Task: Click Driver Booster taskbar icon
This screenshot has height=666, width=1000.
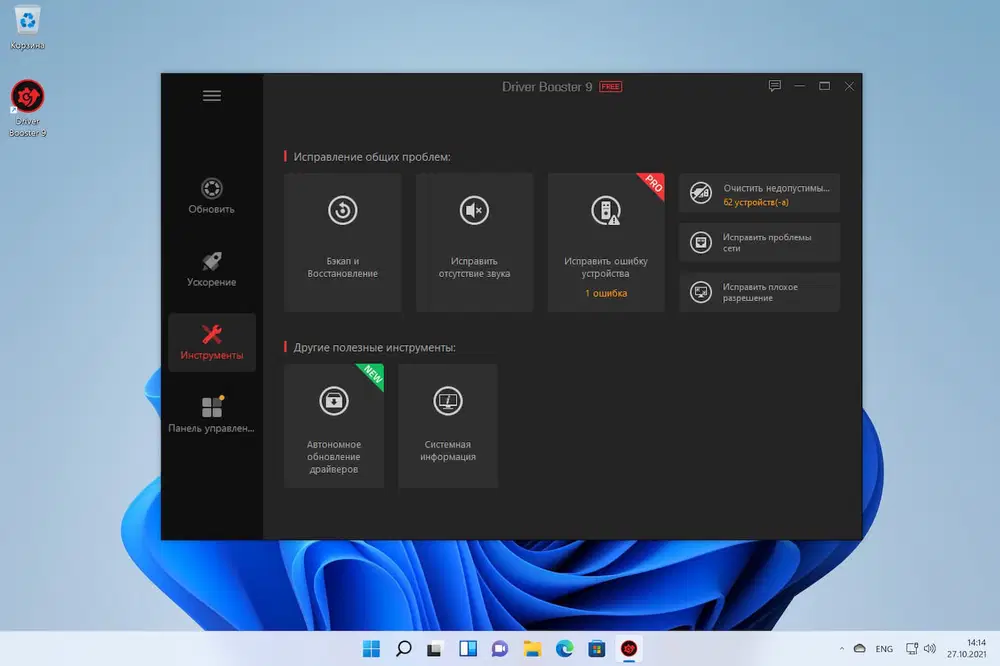Action: point(629,649)
